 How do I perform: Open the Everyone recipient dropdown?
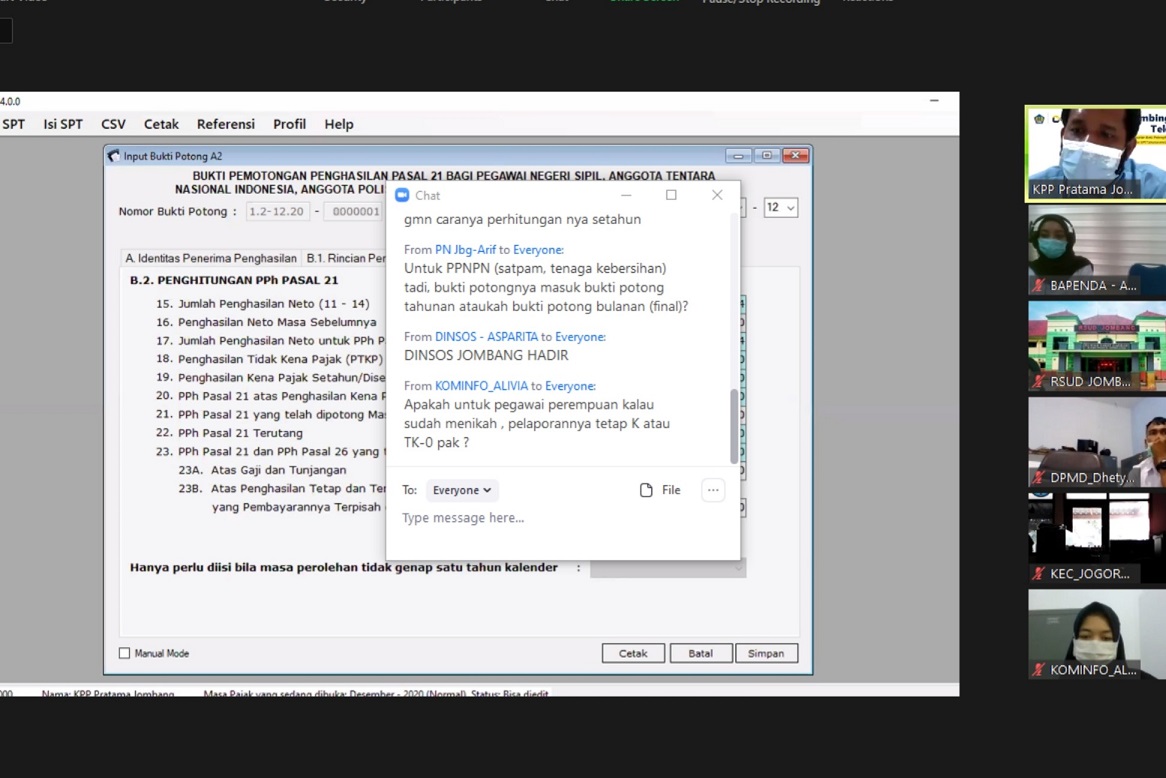pyautogui.click(x=461, y=490)
